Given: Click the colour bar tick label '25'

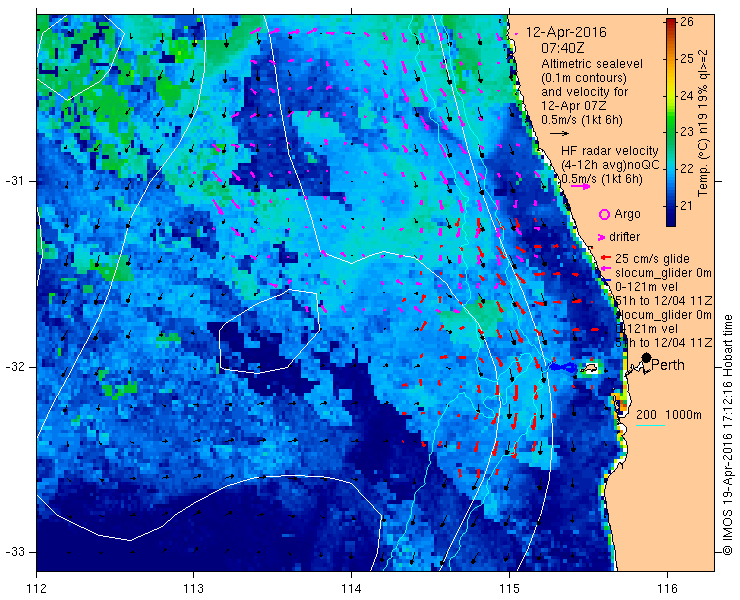Looking at the screenshot, I should pyautogui.click(x=687, y=59).
